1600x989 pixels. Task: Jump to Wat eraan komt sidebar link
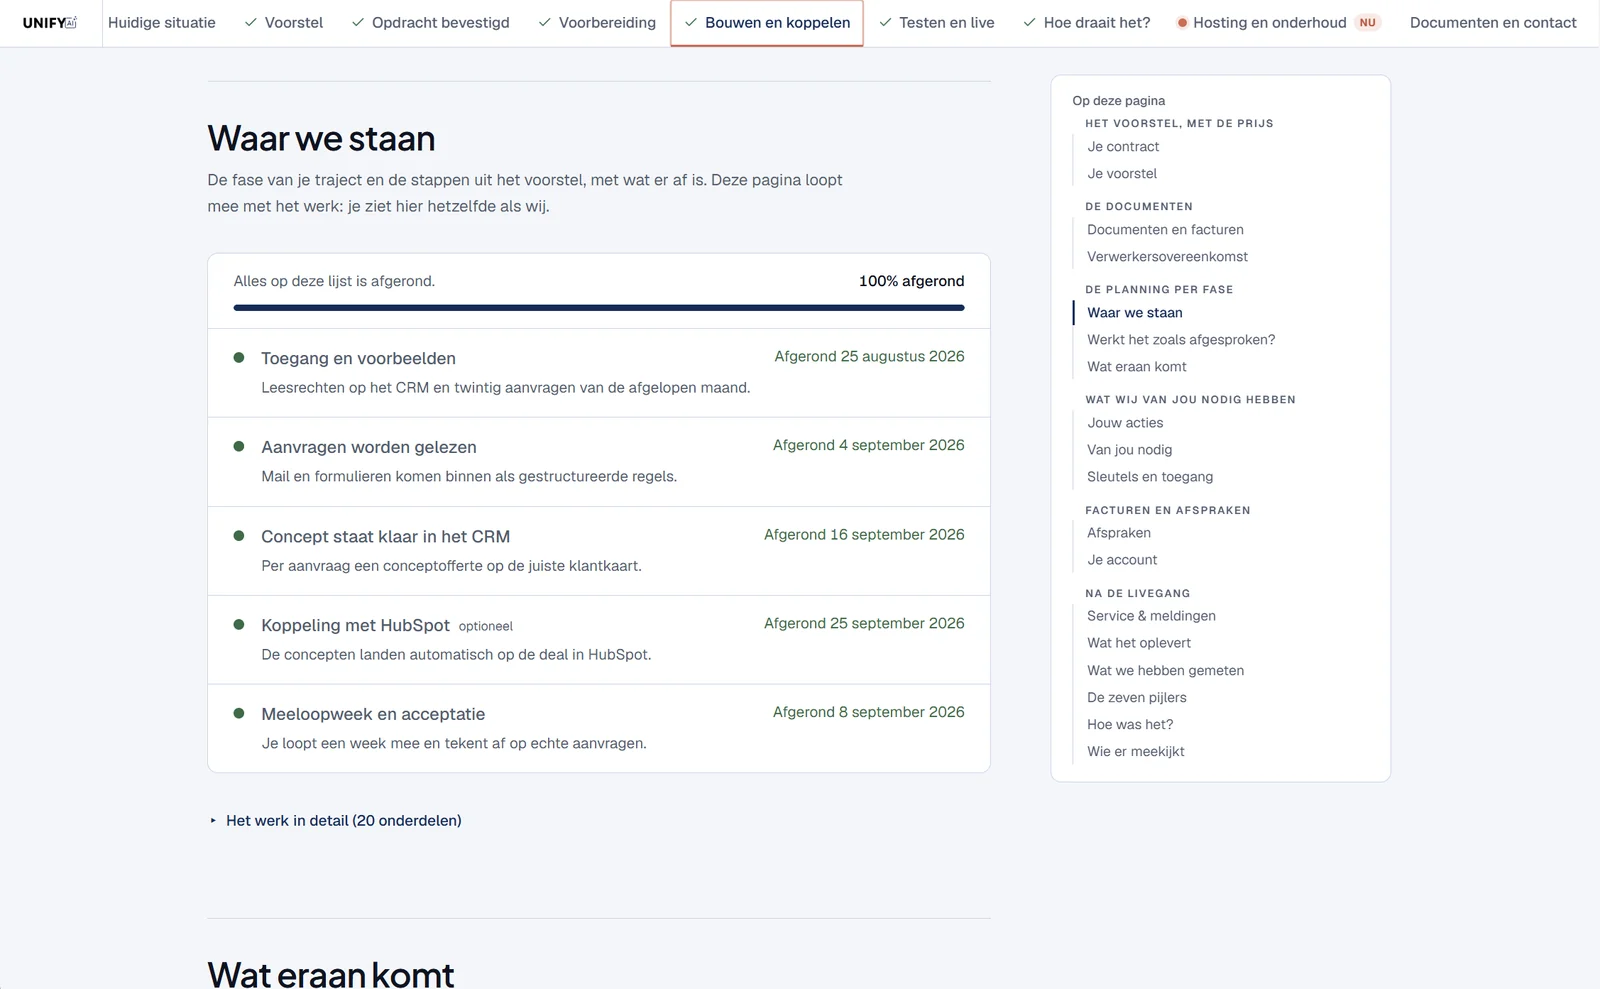1137,367
